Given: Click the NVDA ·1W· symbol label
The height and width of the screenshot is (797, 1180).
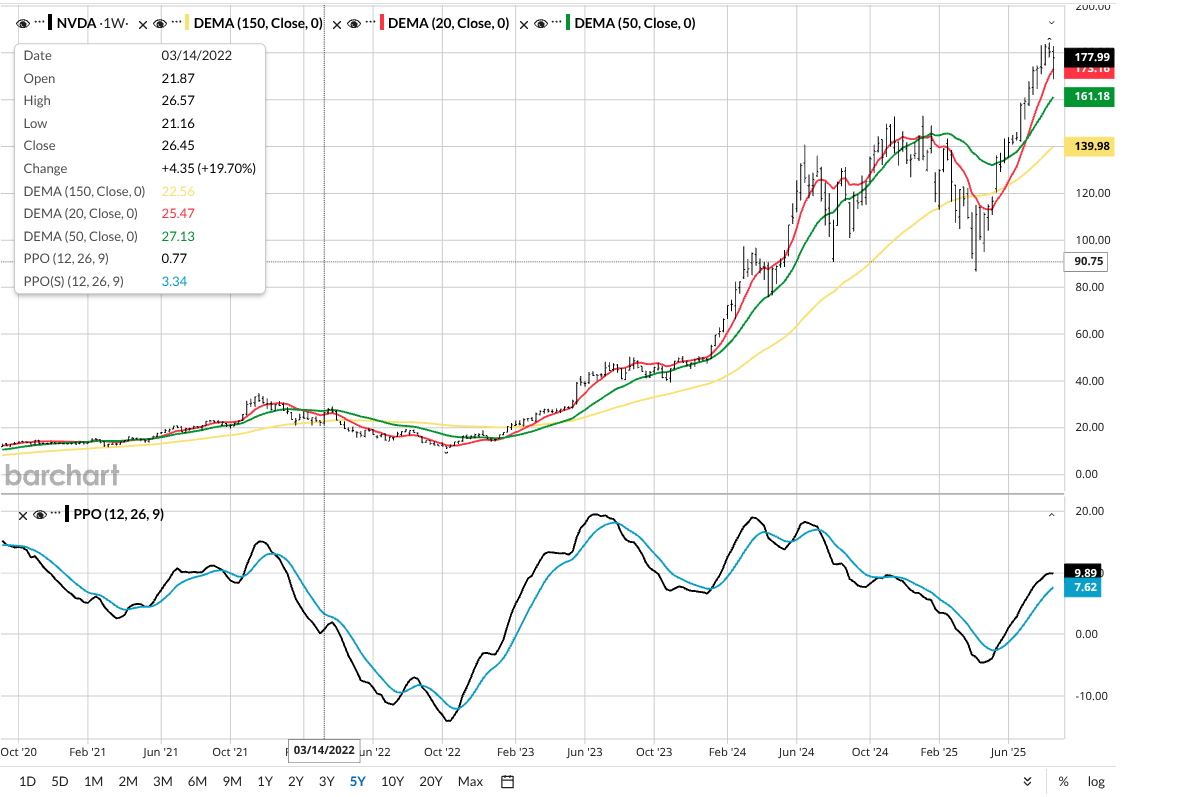Looking at the screenshot, I should (x=93, y=23).
